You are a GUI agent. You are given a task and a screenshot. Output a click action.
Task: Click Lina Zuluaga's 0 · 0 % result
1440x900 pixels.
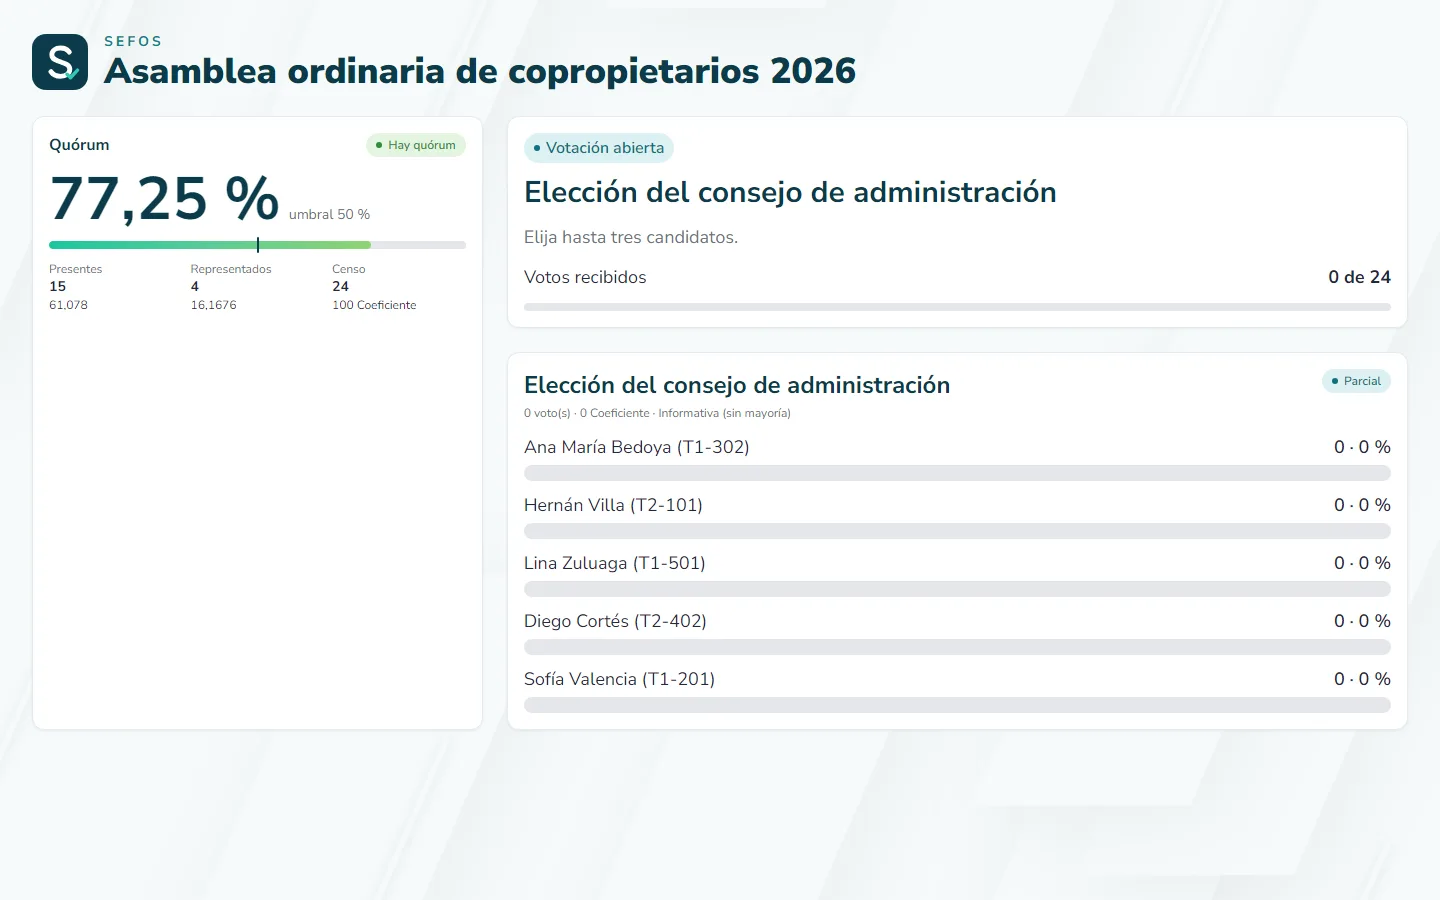point(1362,563)
